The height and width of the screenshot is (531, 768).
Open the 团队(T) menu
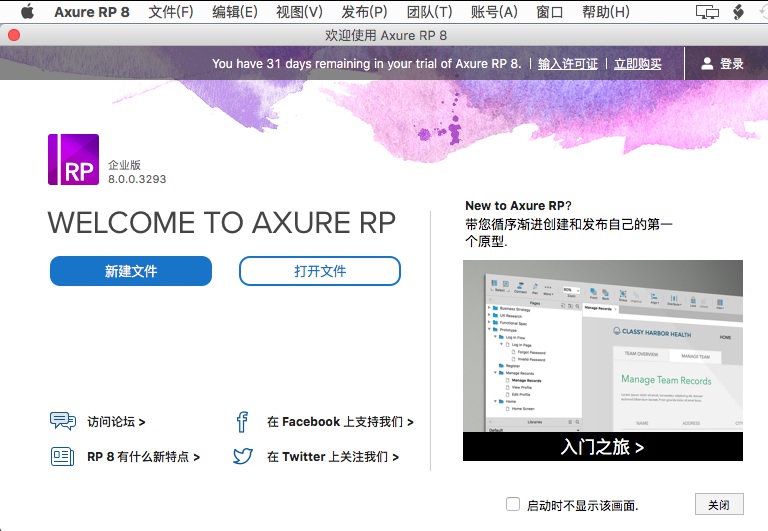(429, 12)
